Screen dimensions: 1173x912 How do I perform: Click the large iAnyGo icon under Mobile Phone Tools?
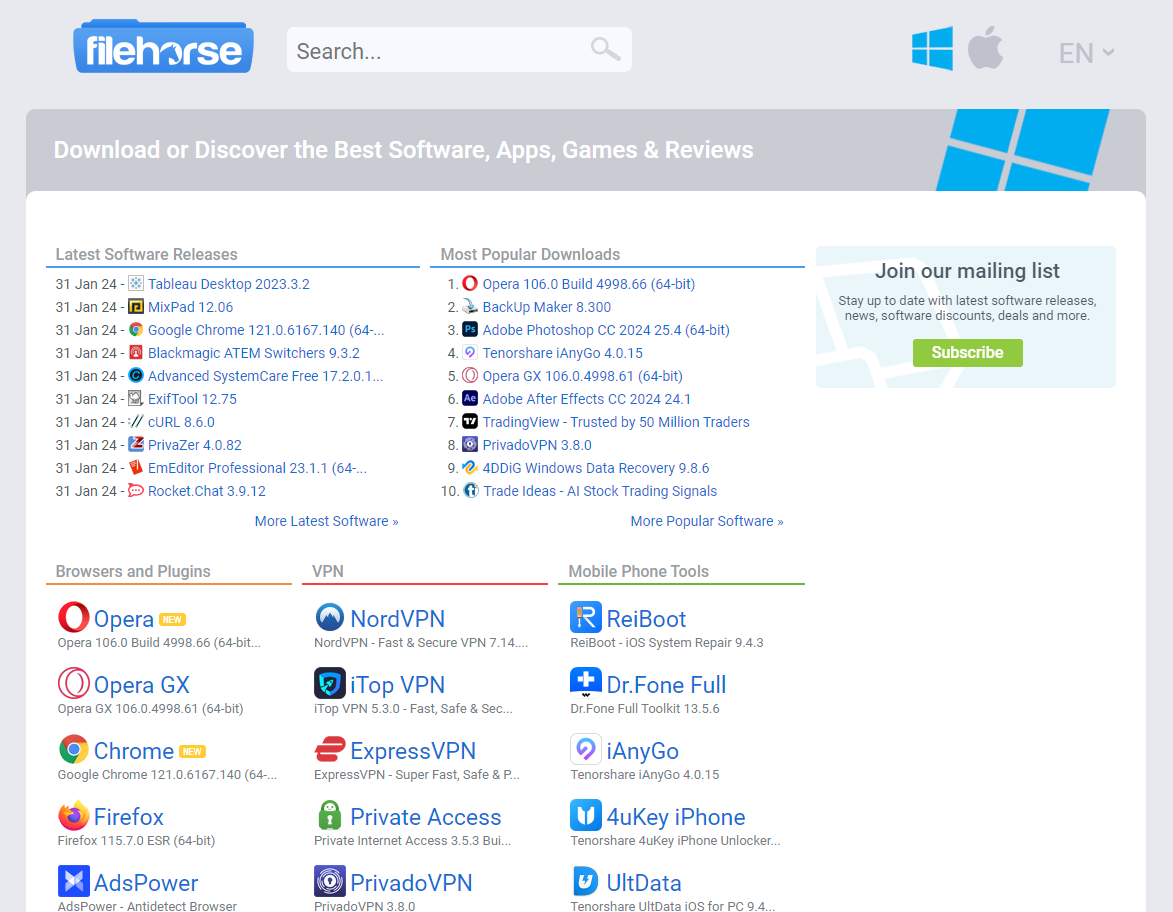coord(586,749)
